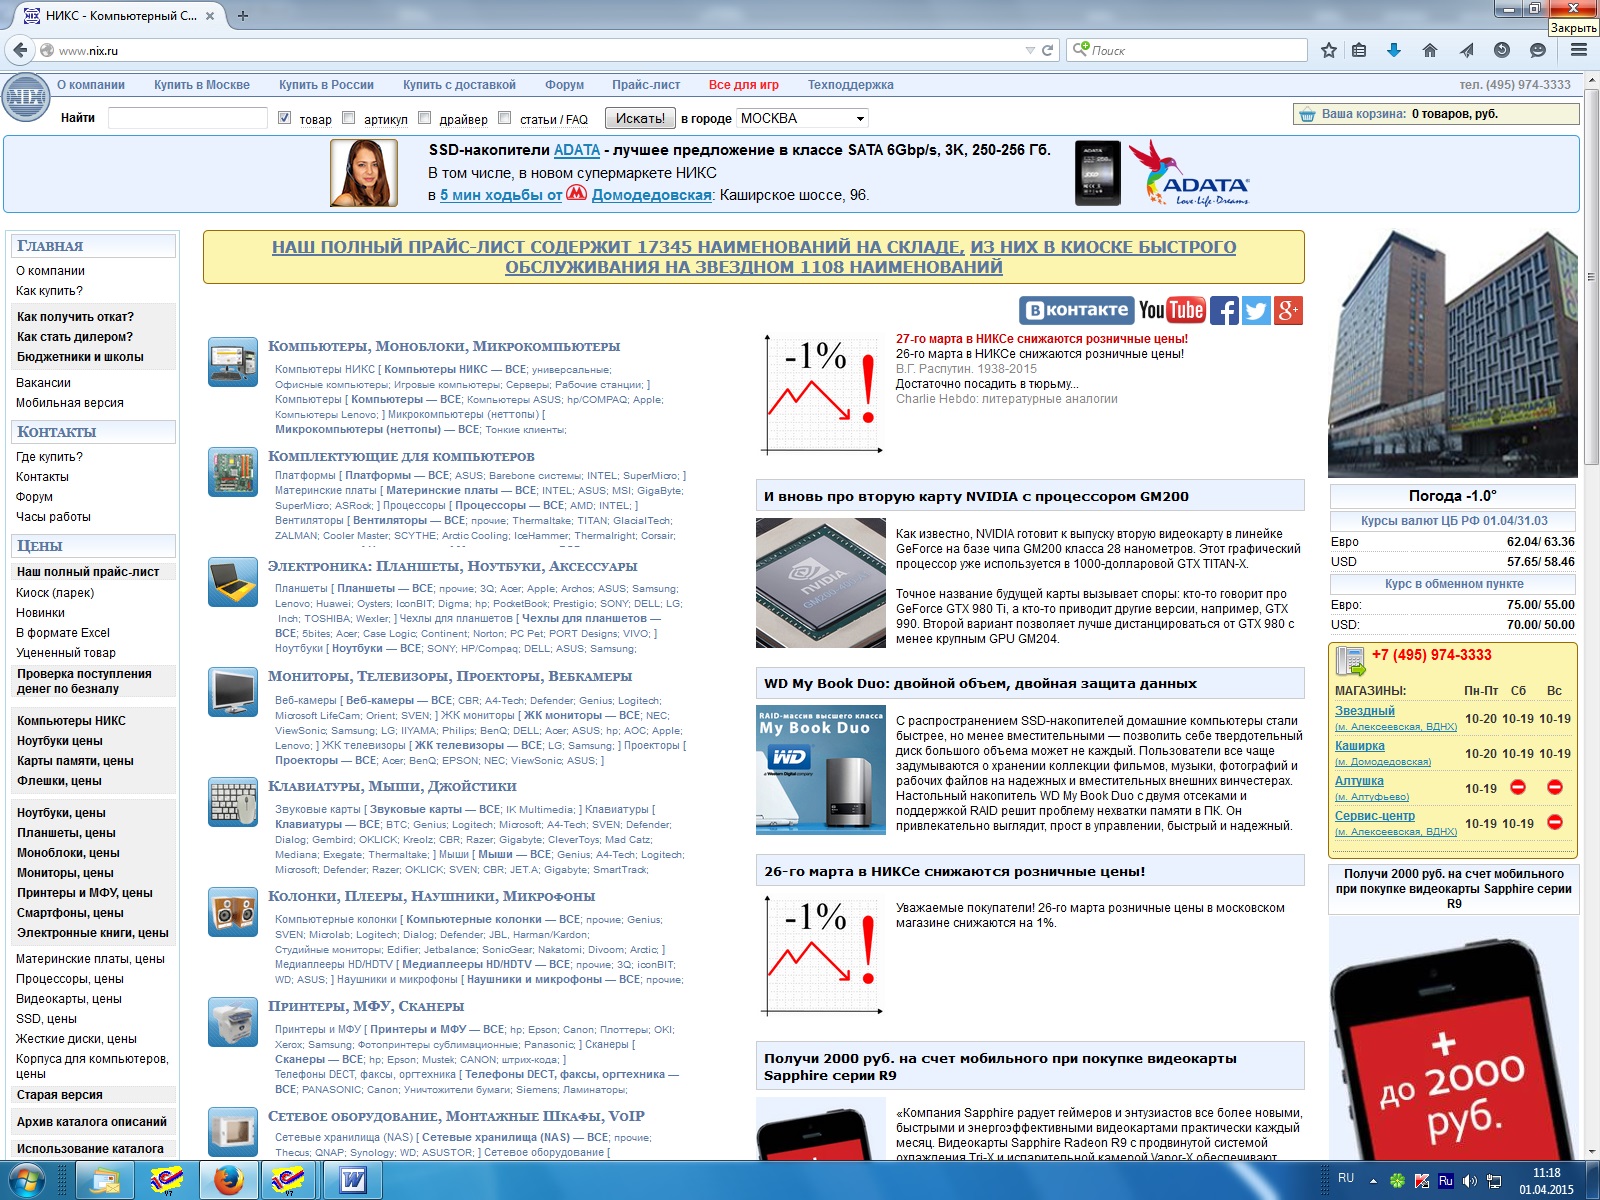Image resolution: width=1600 pixels, height=1200 pixels.
Task: Click the printers category icon
Action: (x=233, y=1022)
